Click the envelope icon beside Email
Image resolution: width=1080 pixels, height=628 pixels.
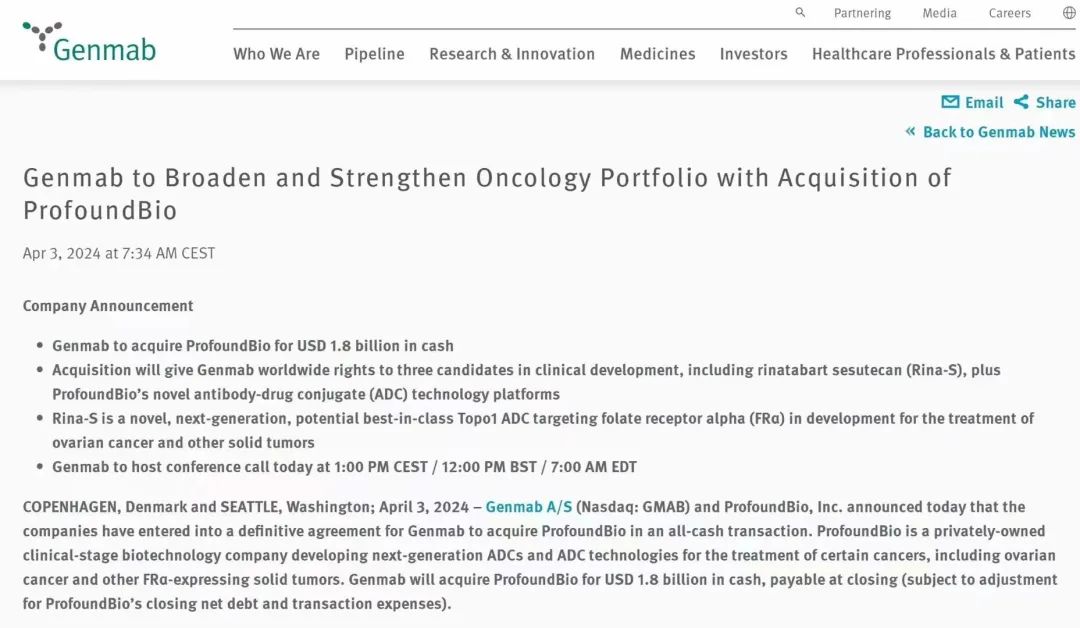(x=950, y=102)
